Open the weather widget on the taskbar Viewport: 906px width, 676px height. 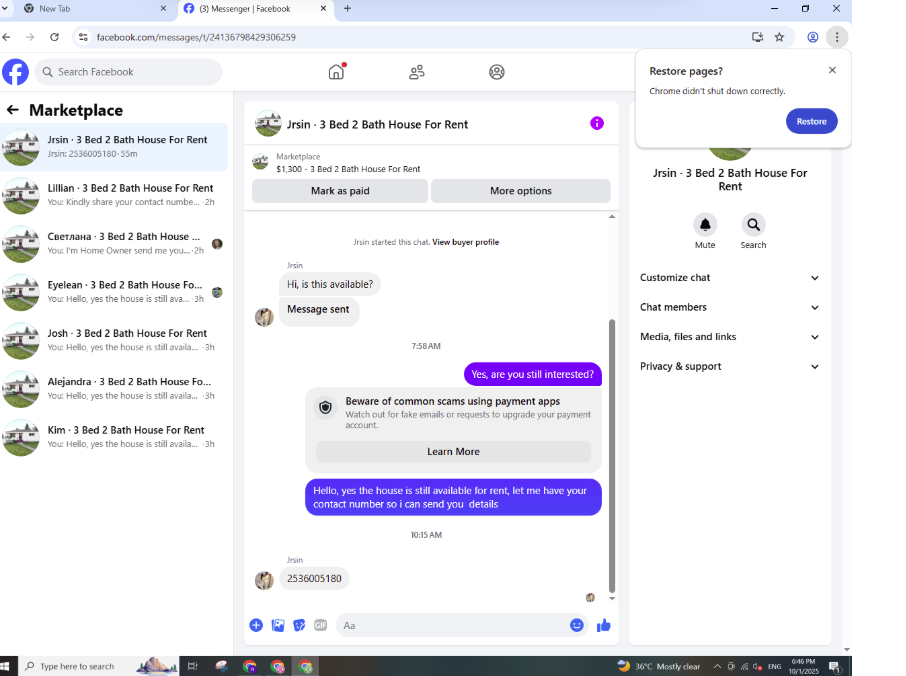click(x=659, y=666)
